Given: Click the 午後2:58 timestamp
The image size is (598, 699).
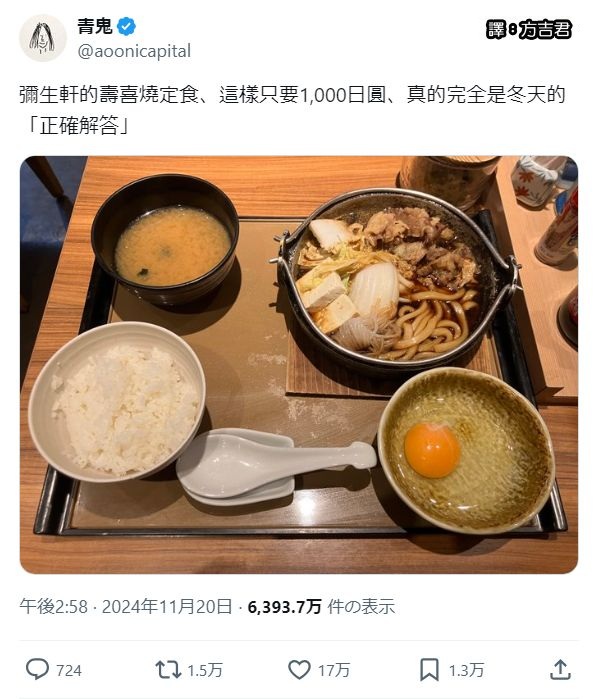Looking at the screenshot, I should click(x=54, y=607).
